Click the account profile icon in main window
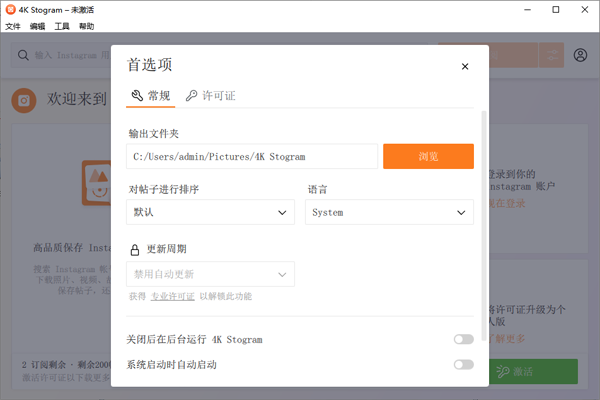This screenshot has height=400, width=600. coord(580,55)
